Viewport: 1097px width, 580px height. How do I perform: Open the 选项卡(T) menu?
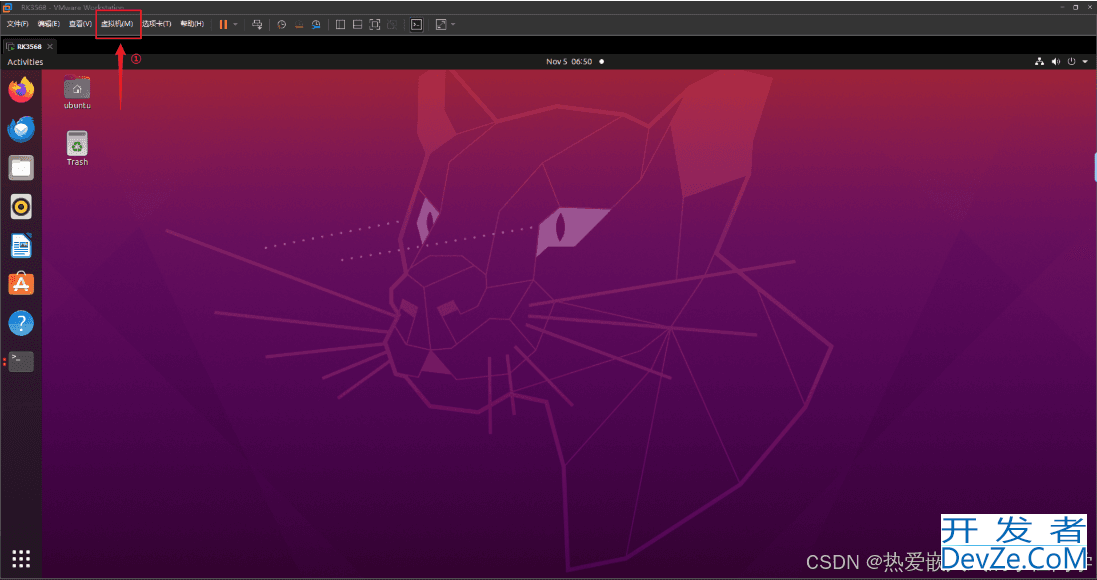157,24
